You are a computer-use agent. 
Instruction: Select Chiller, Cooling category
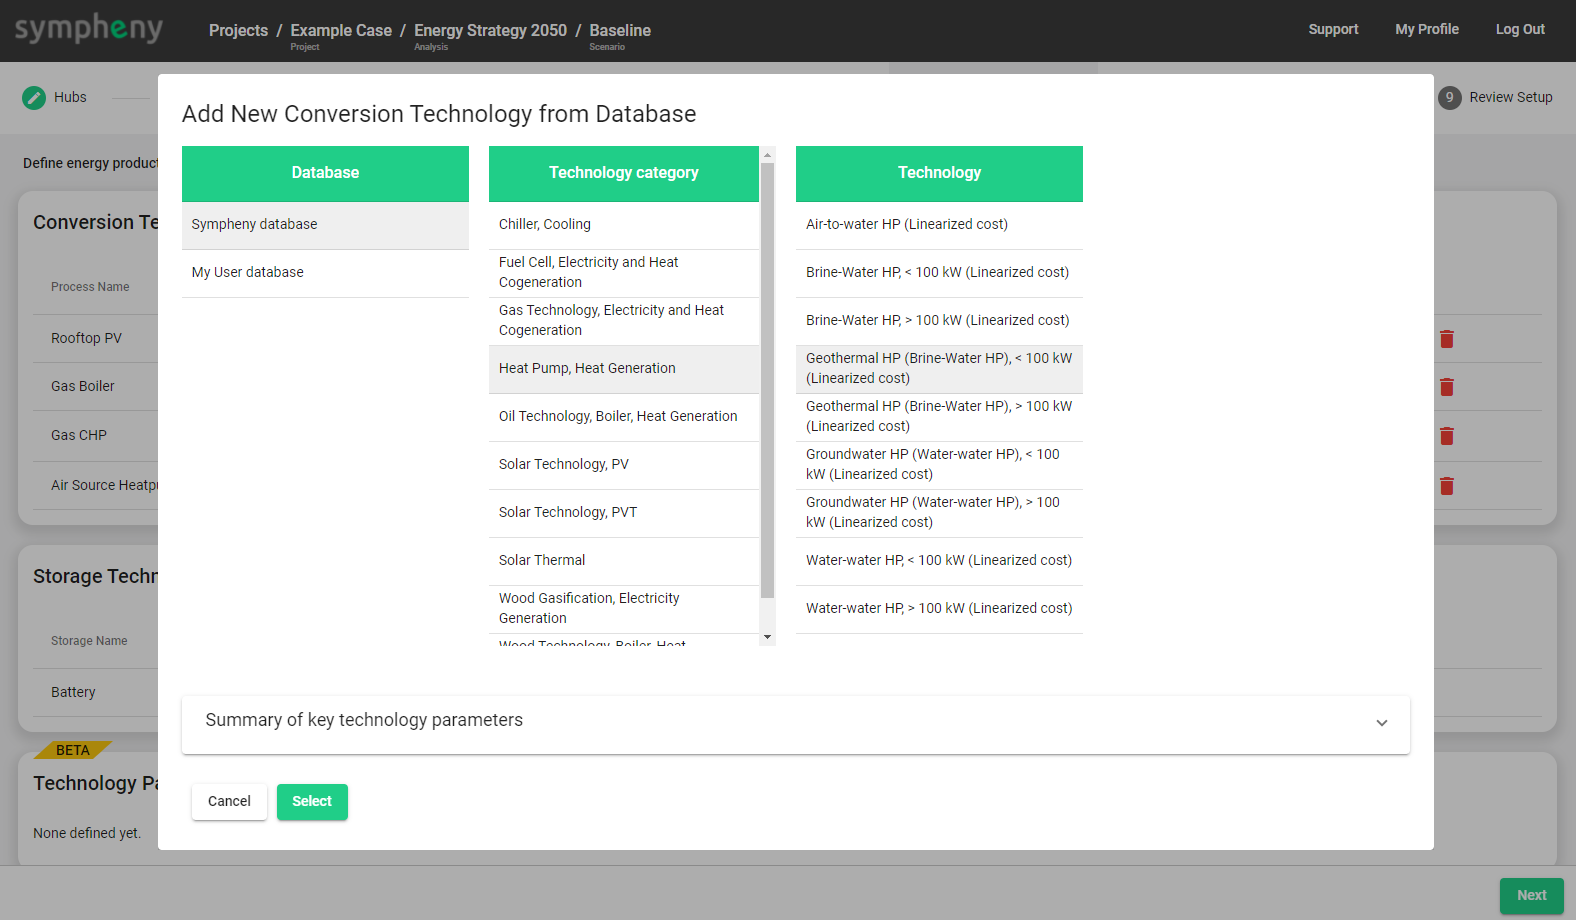pyautogui.click(x=624, y=225)
